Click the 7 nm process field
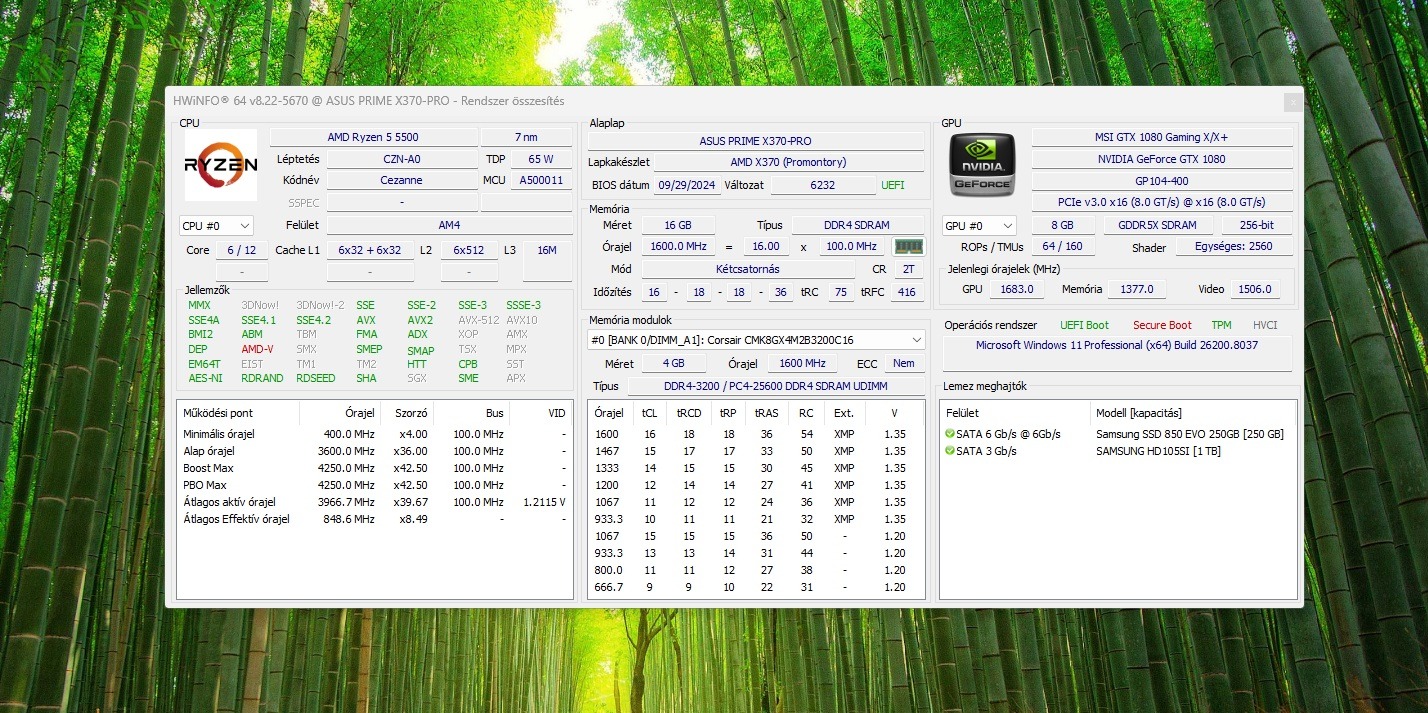1428x713 pixels. pos(526,137)
